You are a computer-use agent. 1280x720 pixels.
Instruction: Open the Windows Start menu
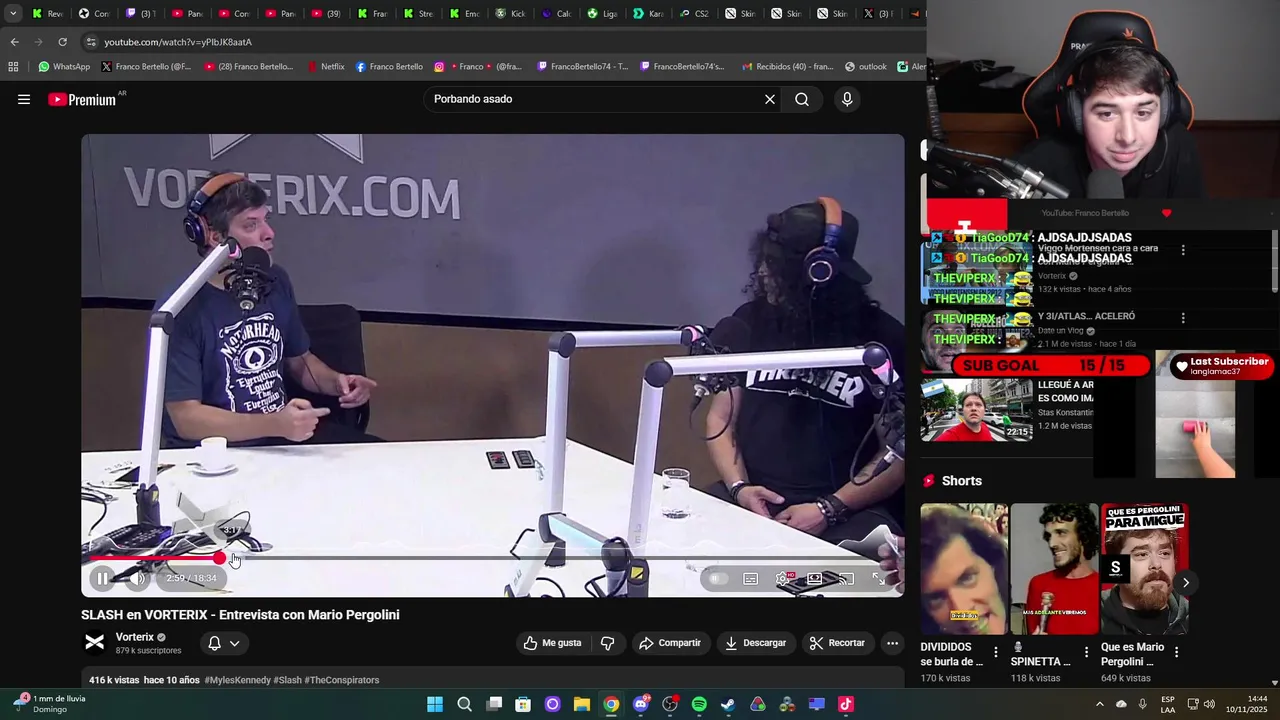point(435,704)
